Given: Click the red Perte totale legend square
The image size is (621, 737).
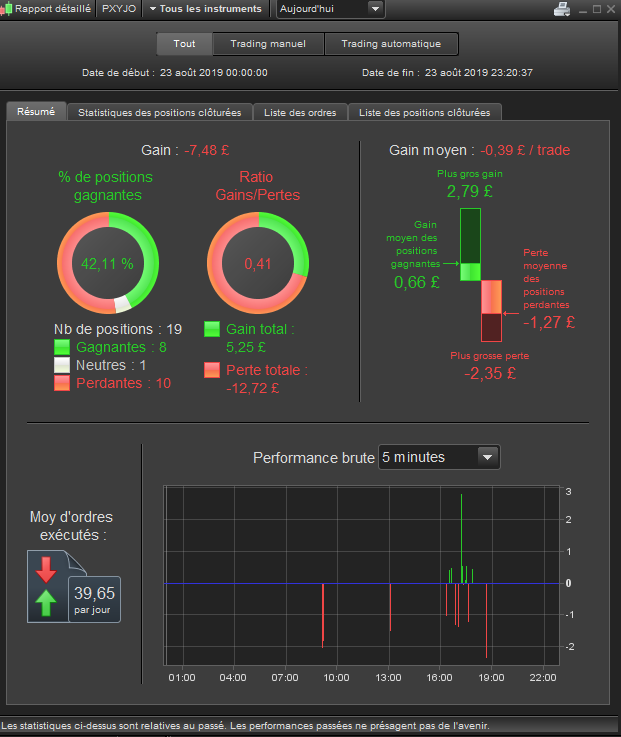Looking at the screenshot, I should coord(212,370).
